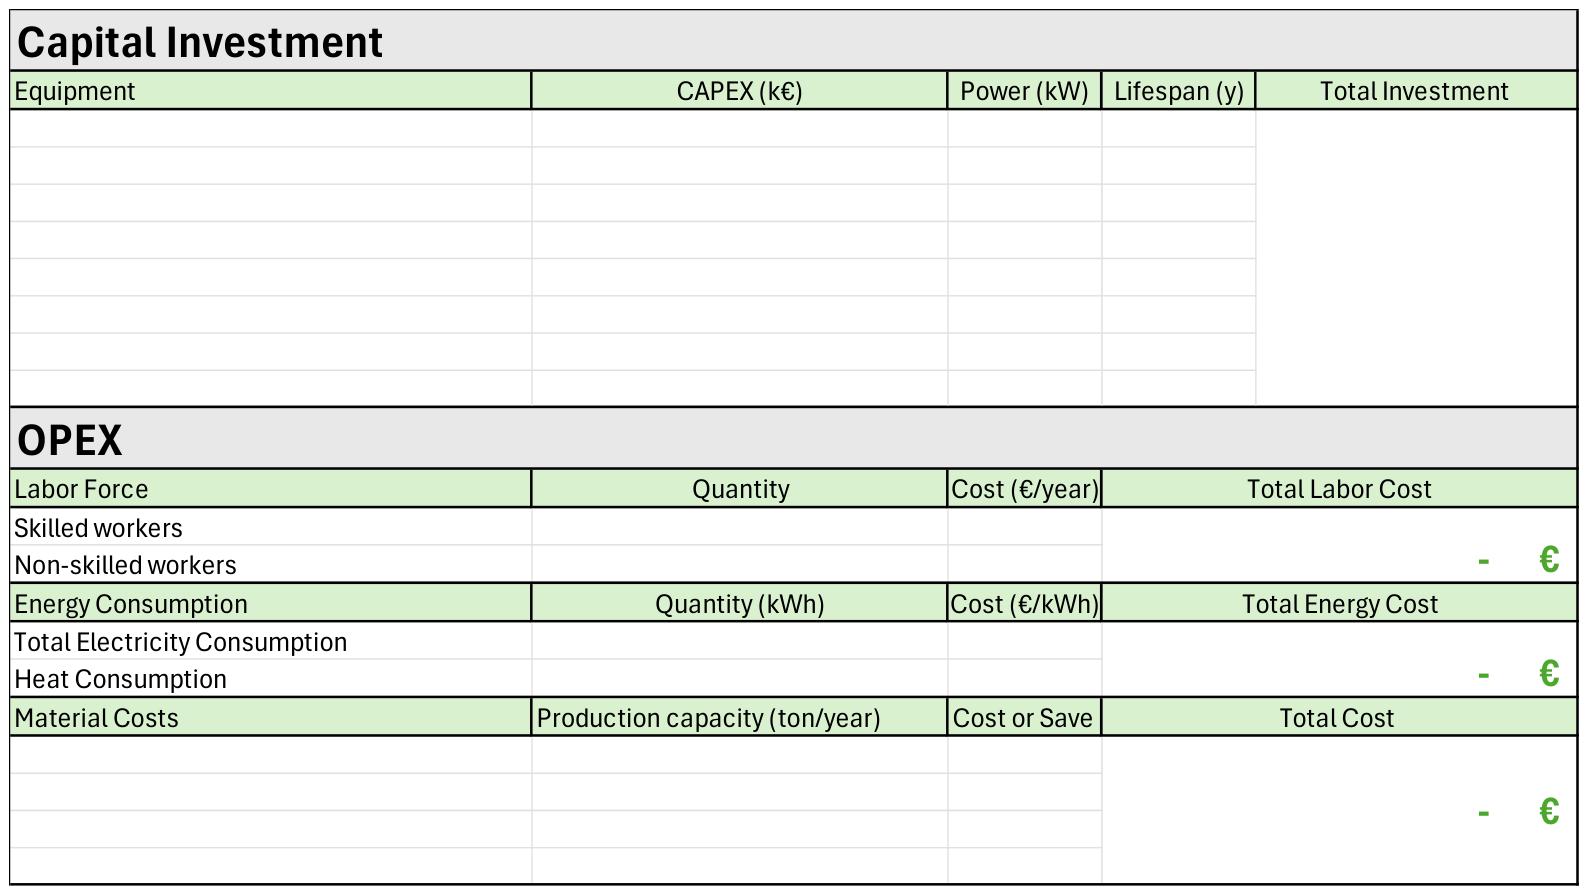This screenshot has width=1587, height=894.
Task: Select the Cost or Save header cell
Action: pyautogui.click(x=1024, y=718)
